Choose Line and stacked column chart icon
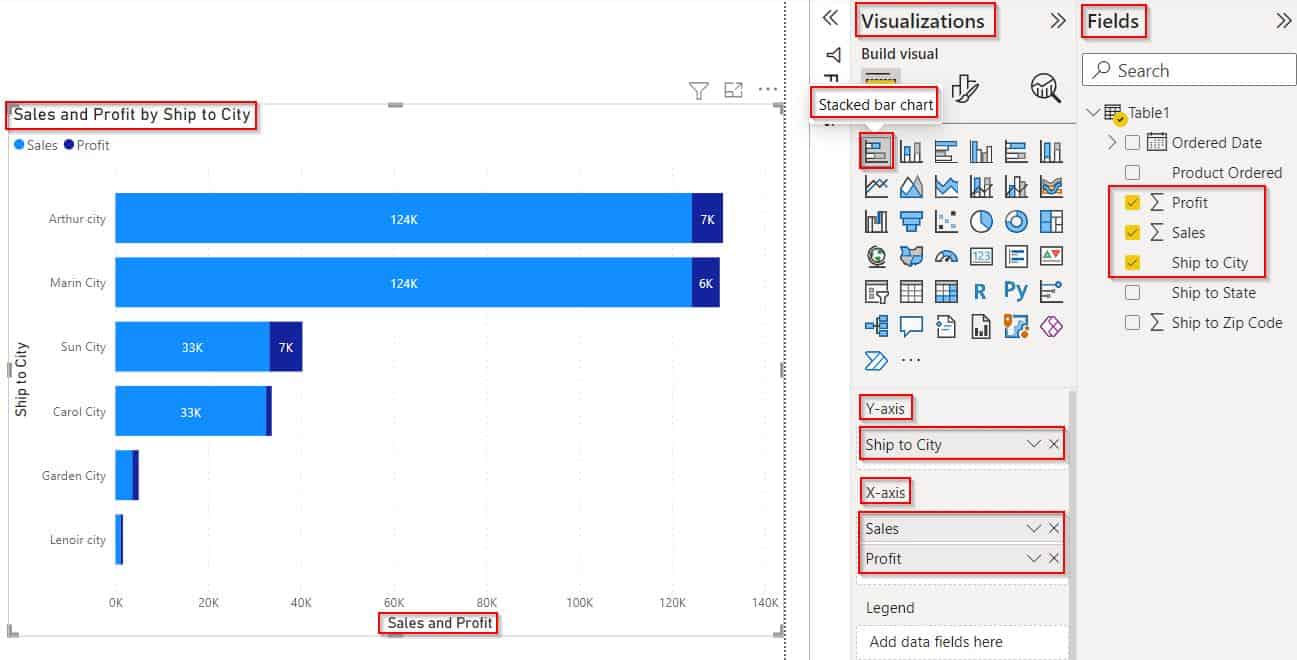 (981, 186)
